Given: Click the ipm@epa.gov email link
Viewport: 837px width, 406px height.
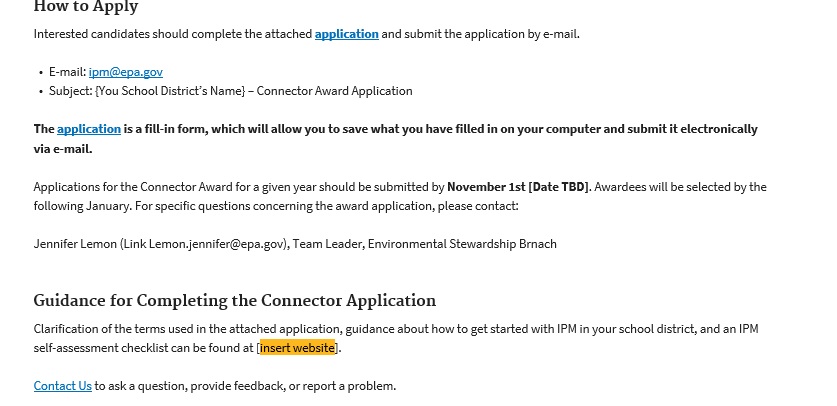Looking at the screenshot, I should [x=125, y=72].
